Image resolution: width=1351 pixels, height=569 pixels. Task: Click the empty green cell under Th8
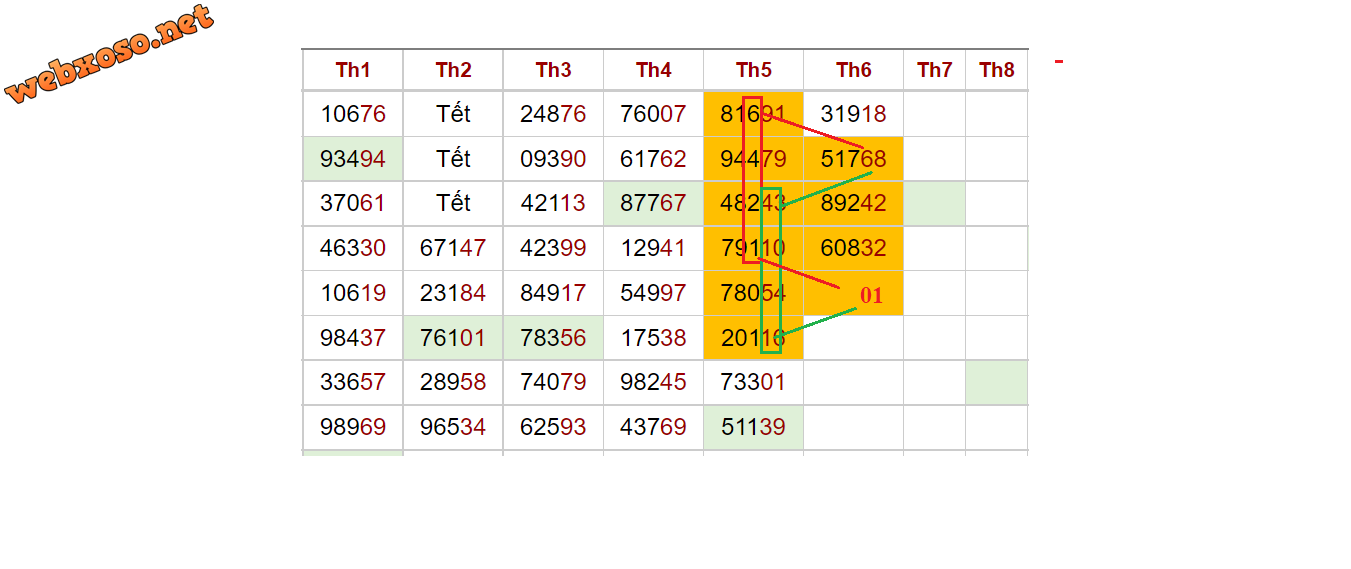click(997, 383)
